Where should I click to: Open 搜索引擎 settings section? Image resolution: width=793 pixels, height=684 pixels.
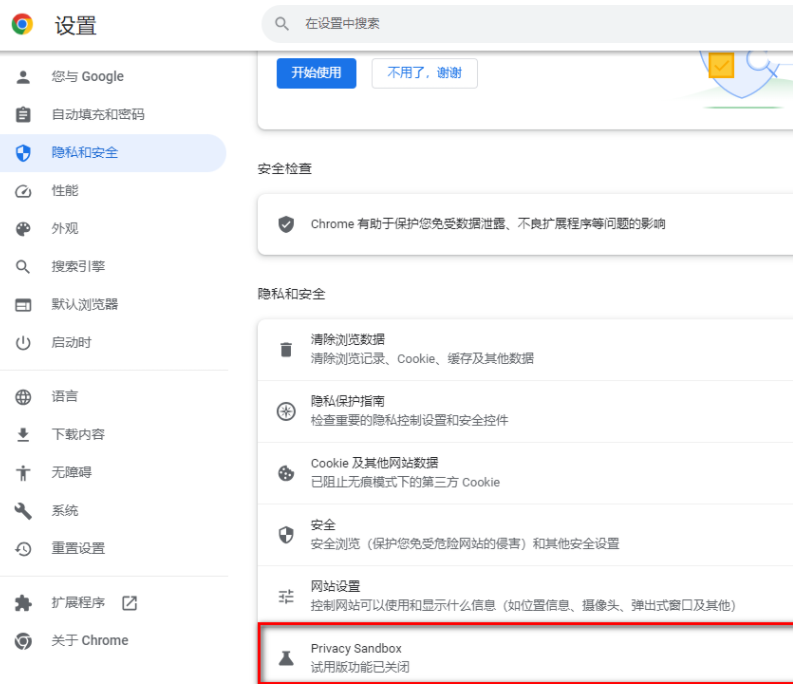(x=113, y=267)
